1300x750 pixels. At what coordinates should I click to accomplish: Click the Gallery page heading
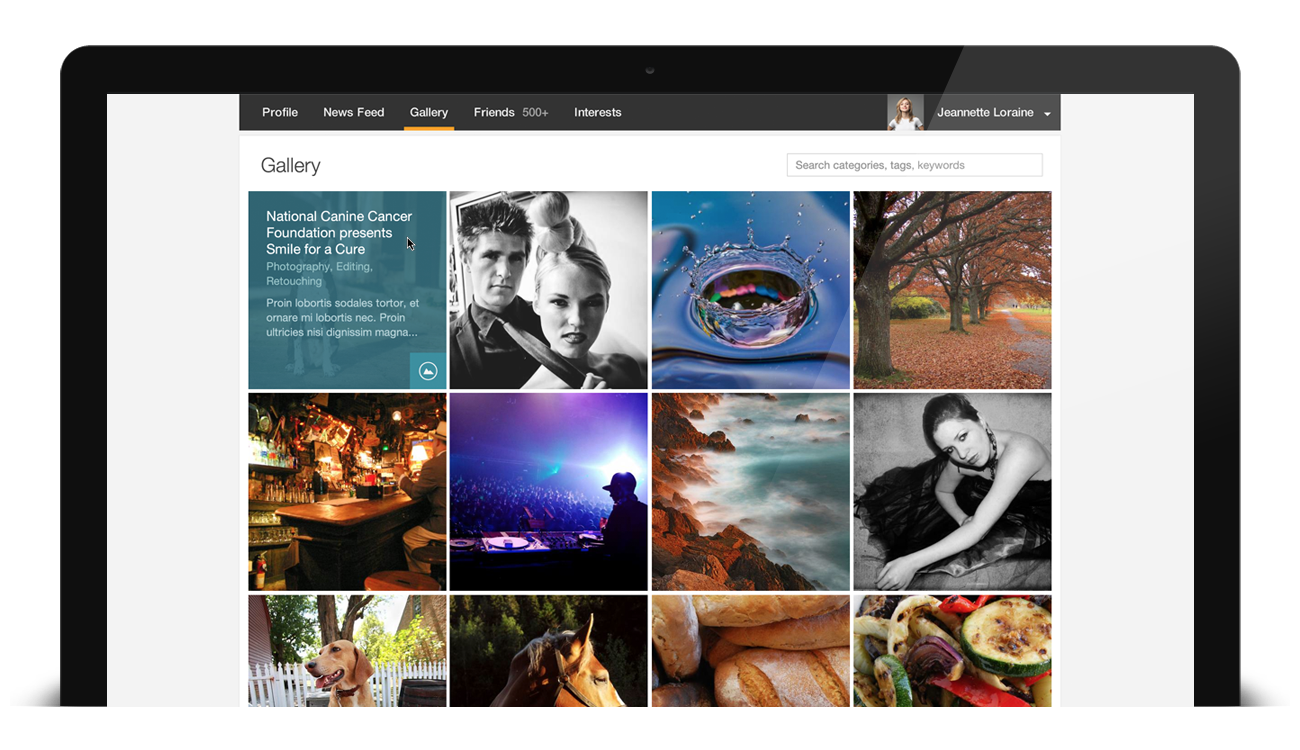pyautogui.click(x=290, y=166)
